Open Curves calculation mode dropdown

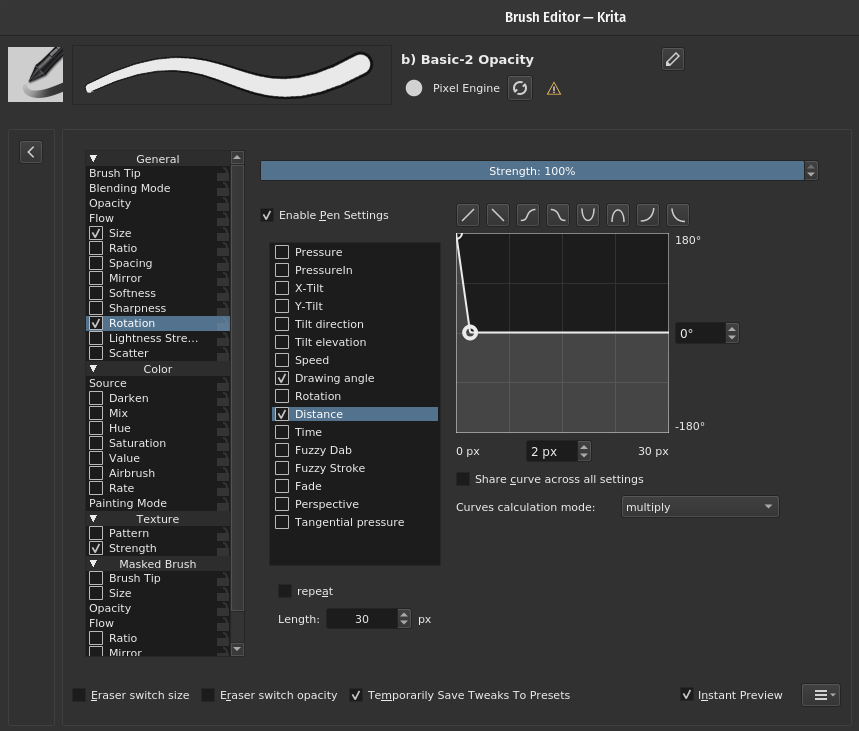click(699, 507)
